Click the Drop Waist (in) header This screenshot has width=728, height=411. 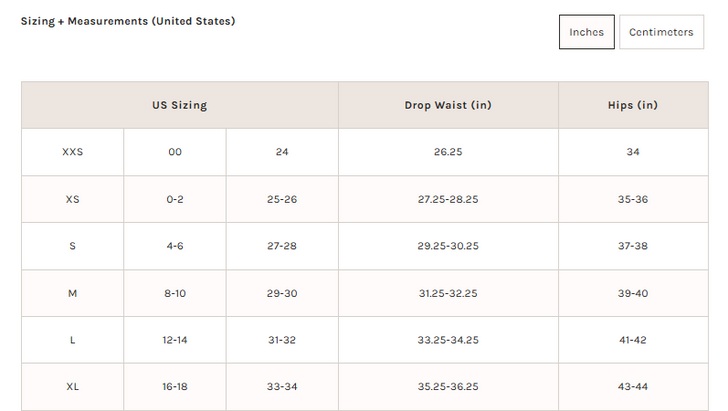pyautogui.click(x=448, y=105)
